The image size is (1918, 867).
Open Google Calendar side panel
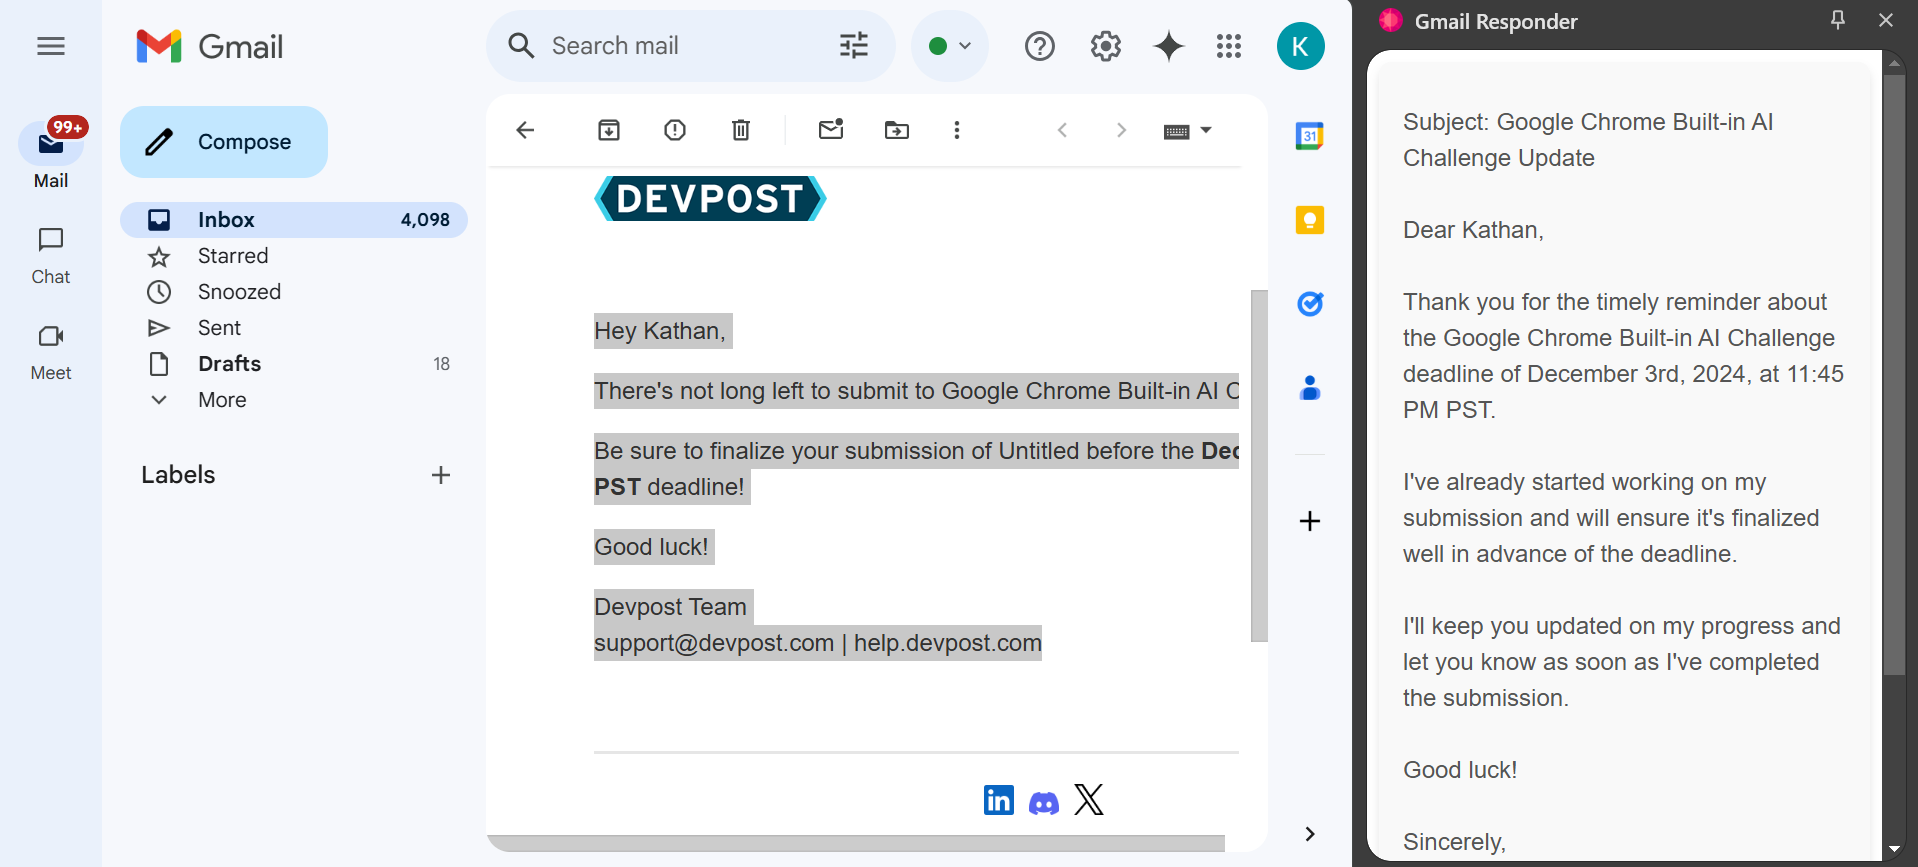pos(1310,136)
